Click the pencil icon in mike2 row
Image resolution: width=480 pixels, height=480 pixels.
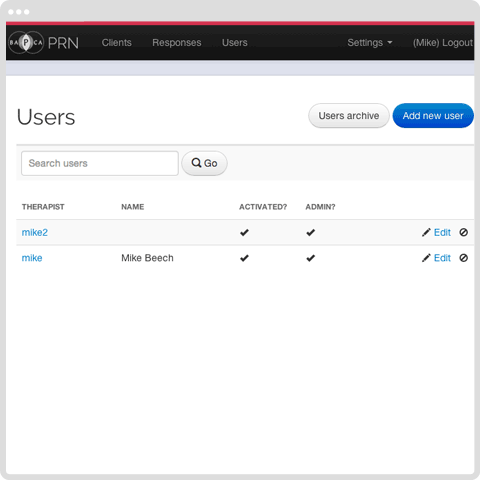(426, 232)
